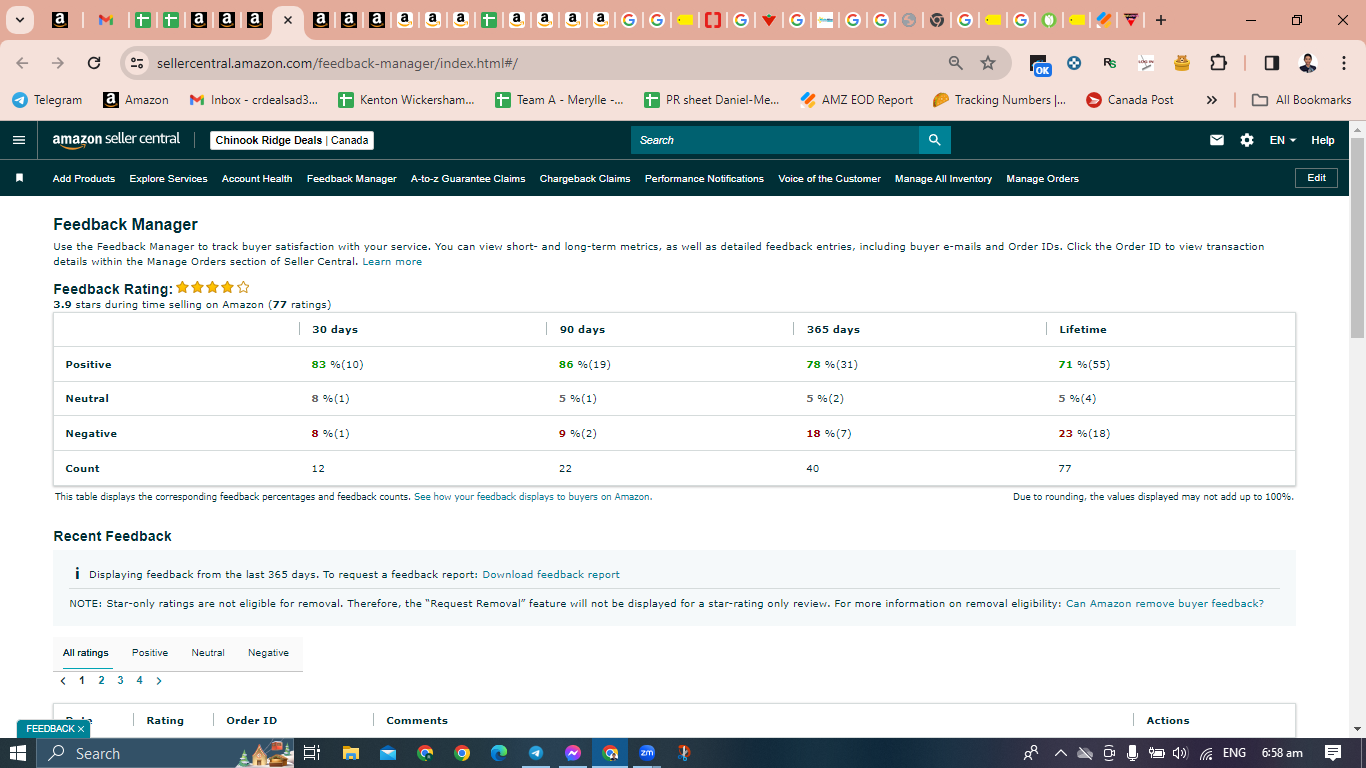This screenshot has width=1366, height=768.
Task: Go back using the browser back arrow
Action: (x=22, y=63)
